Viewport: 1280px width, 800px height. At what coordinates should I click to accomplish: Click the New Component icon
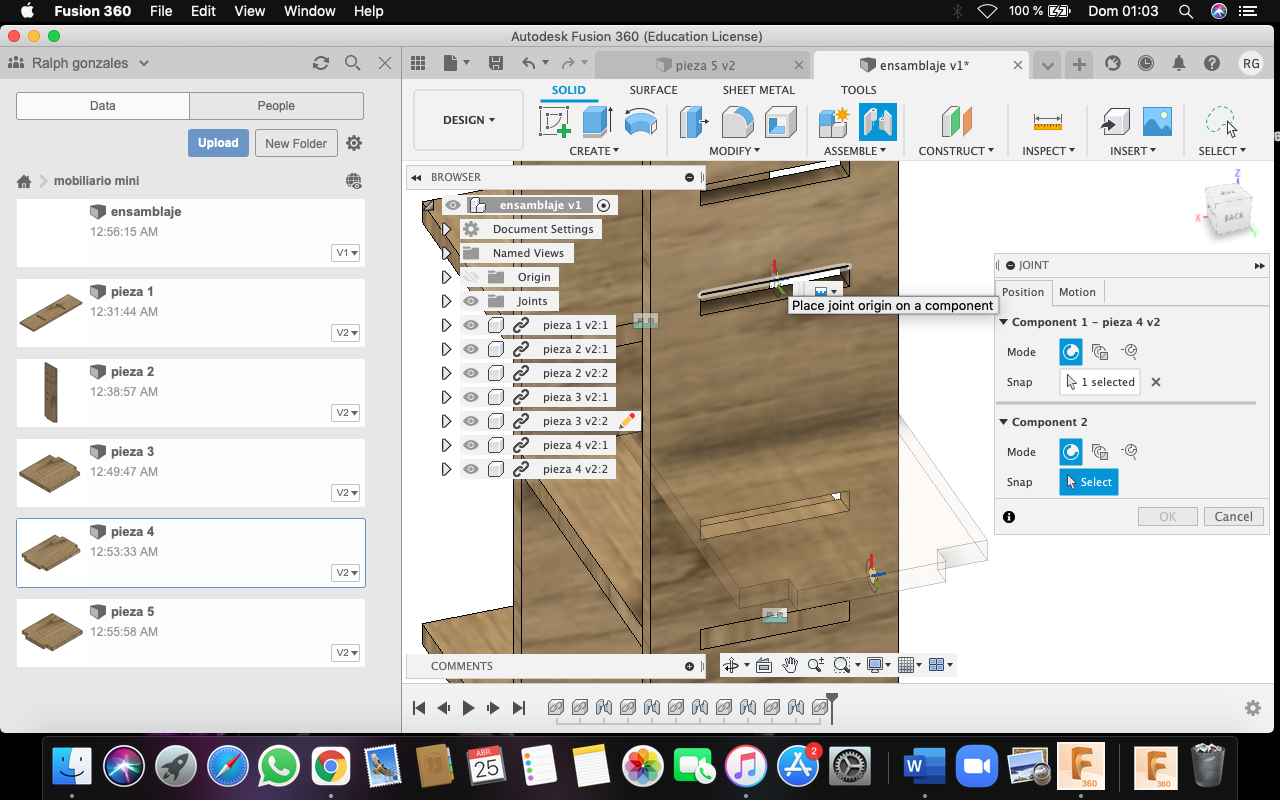coord(834,122)
